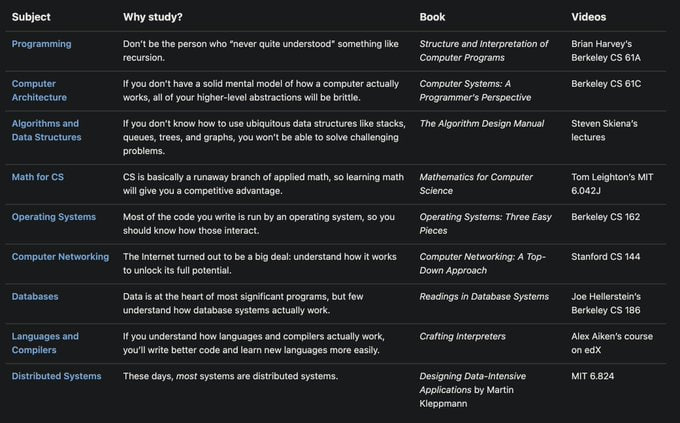Open the Databases subject link
The image size is (680, 423).
click(x=35, y=297)
